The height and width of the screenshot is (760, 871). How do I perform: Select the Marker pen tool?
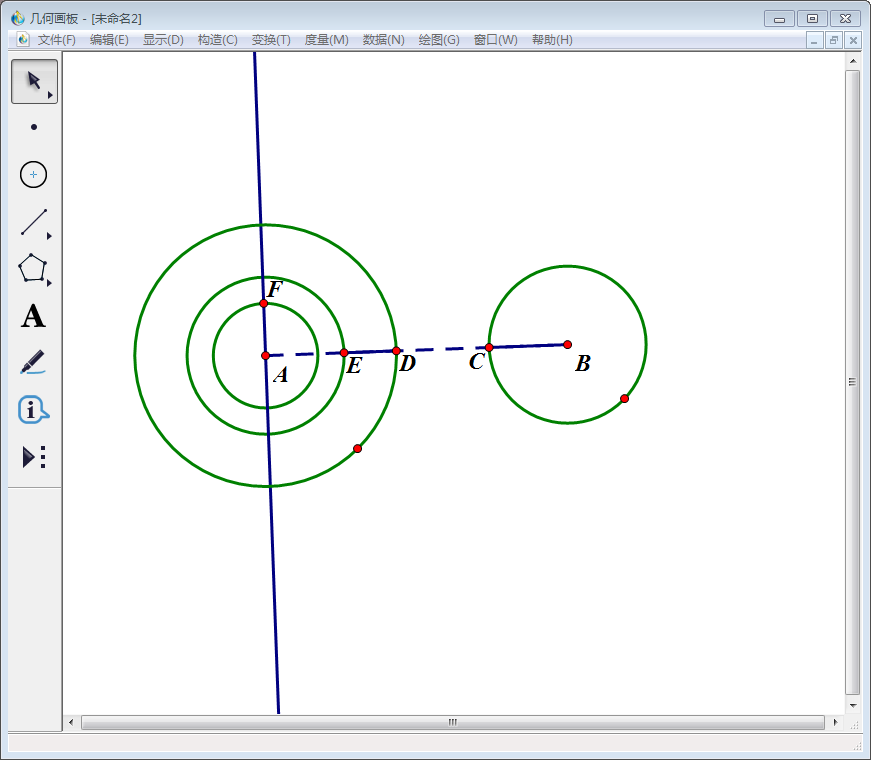33,362
